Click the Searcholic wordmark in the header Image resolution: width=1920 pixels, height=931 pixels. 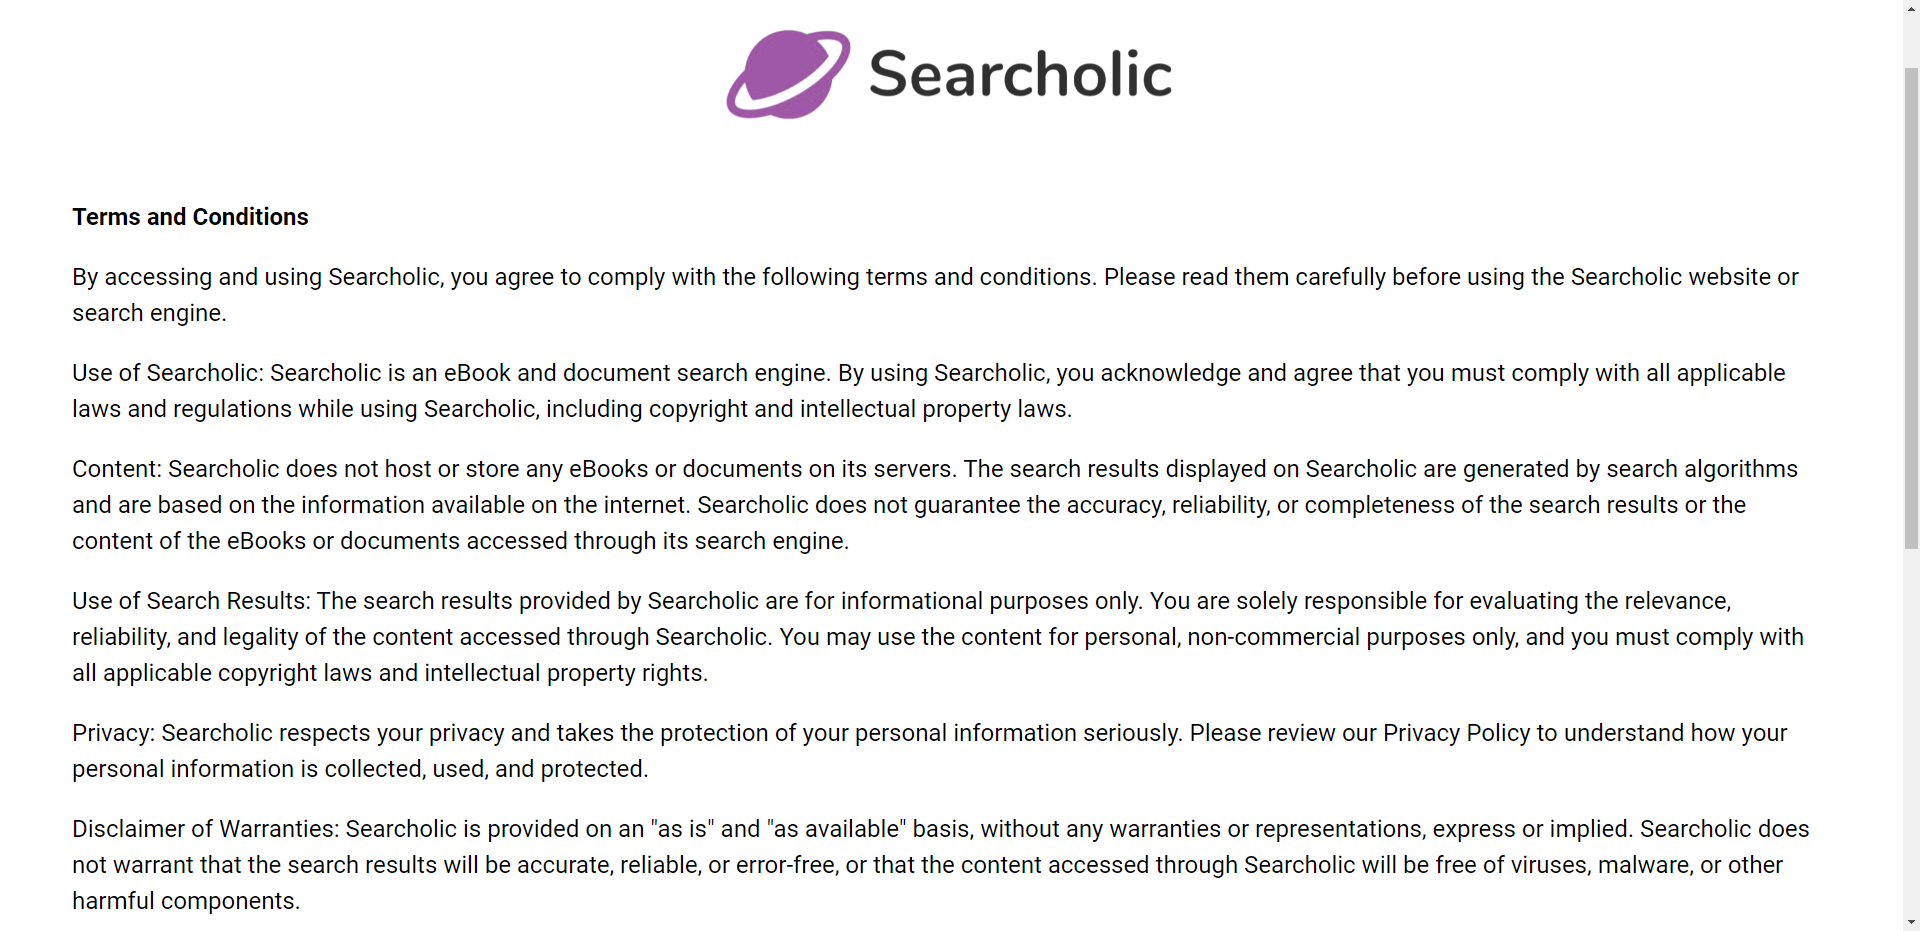1020,75
